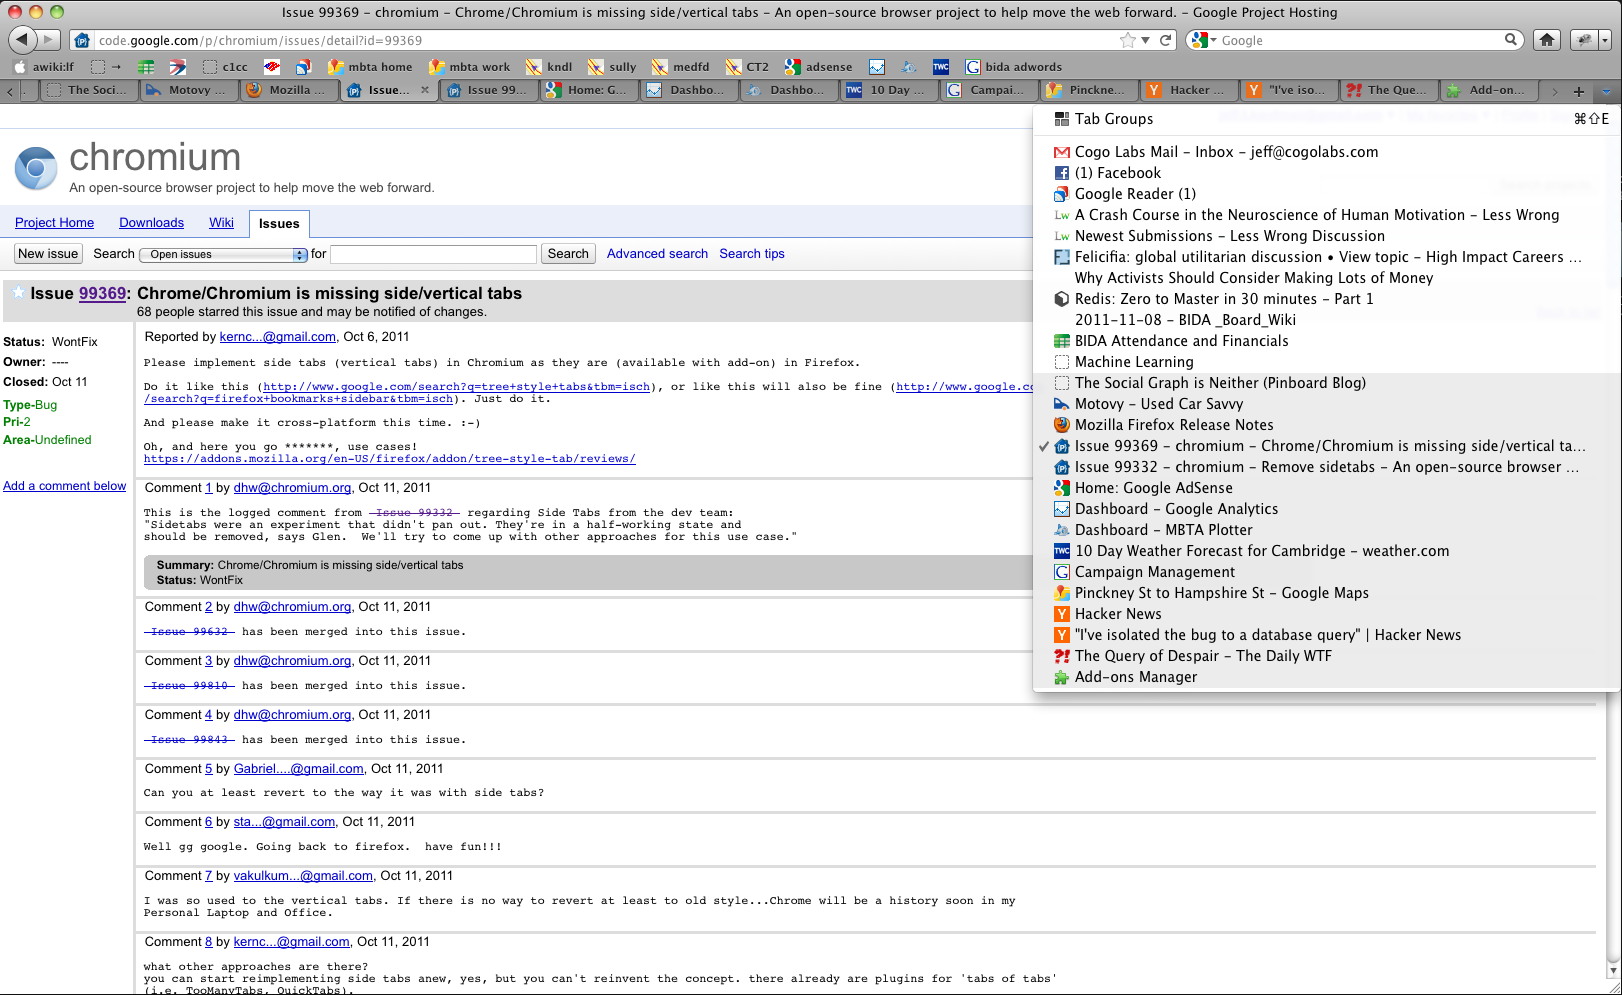The width and height of the screenshot is (1622, 995).
Task: Switch to the Mozilla browser tab
Action: [289, 90]
